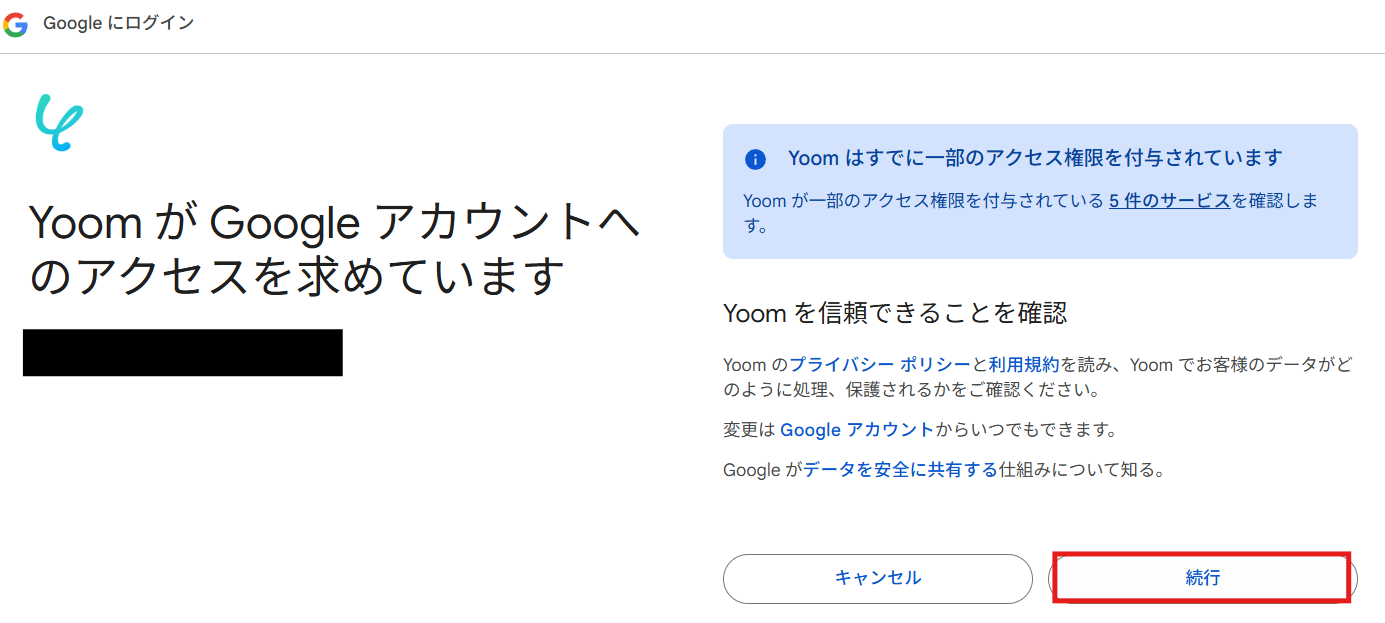Click the banner text 'Yoom が一部のアクセス権限を付与されている'
The width and height of the screenshot is (1385, 623).
pyautogui.click(x=924, y=201)
